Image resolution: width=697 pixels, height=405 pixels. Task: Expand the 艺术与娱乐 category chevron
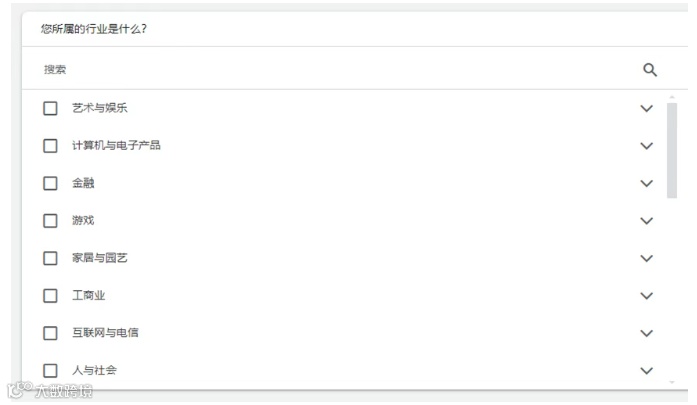[646, 108]
